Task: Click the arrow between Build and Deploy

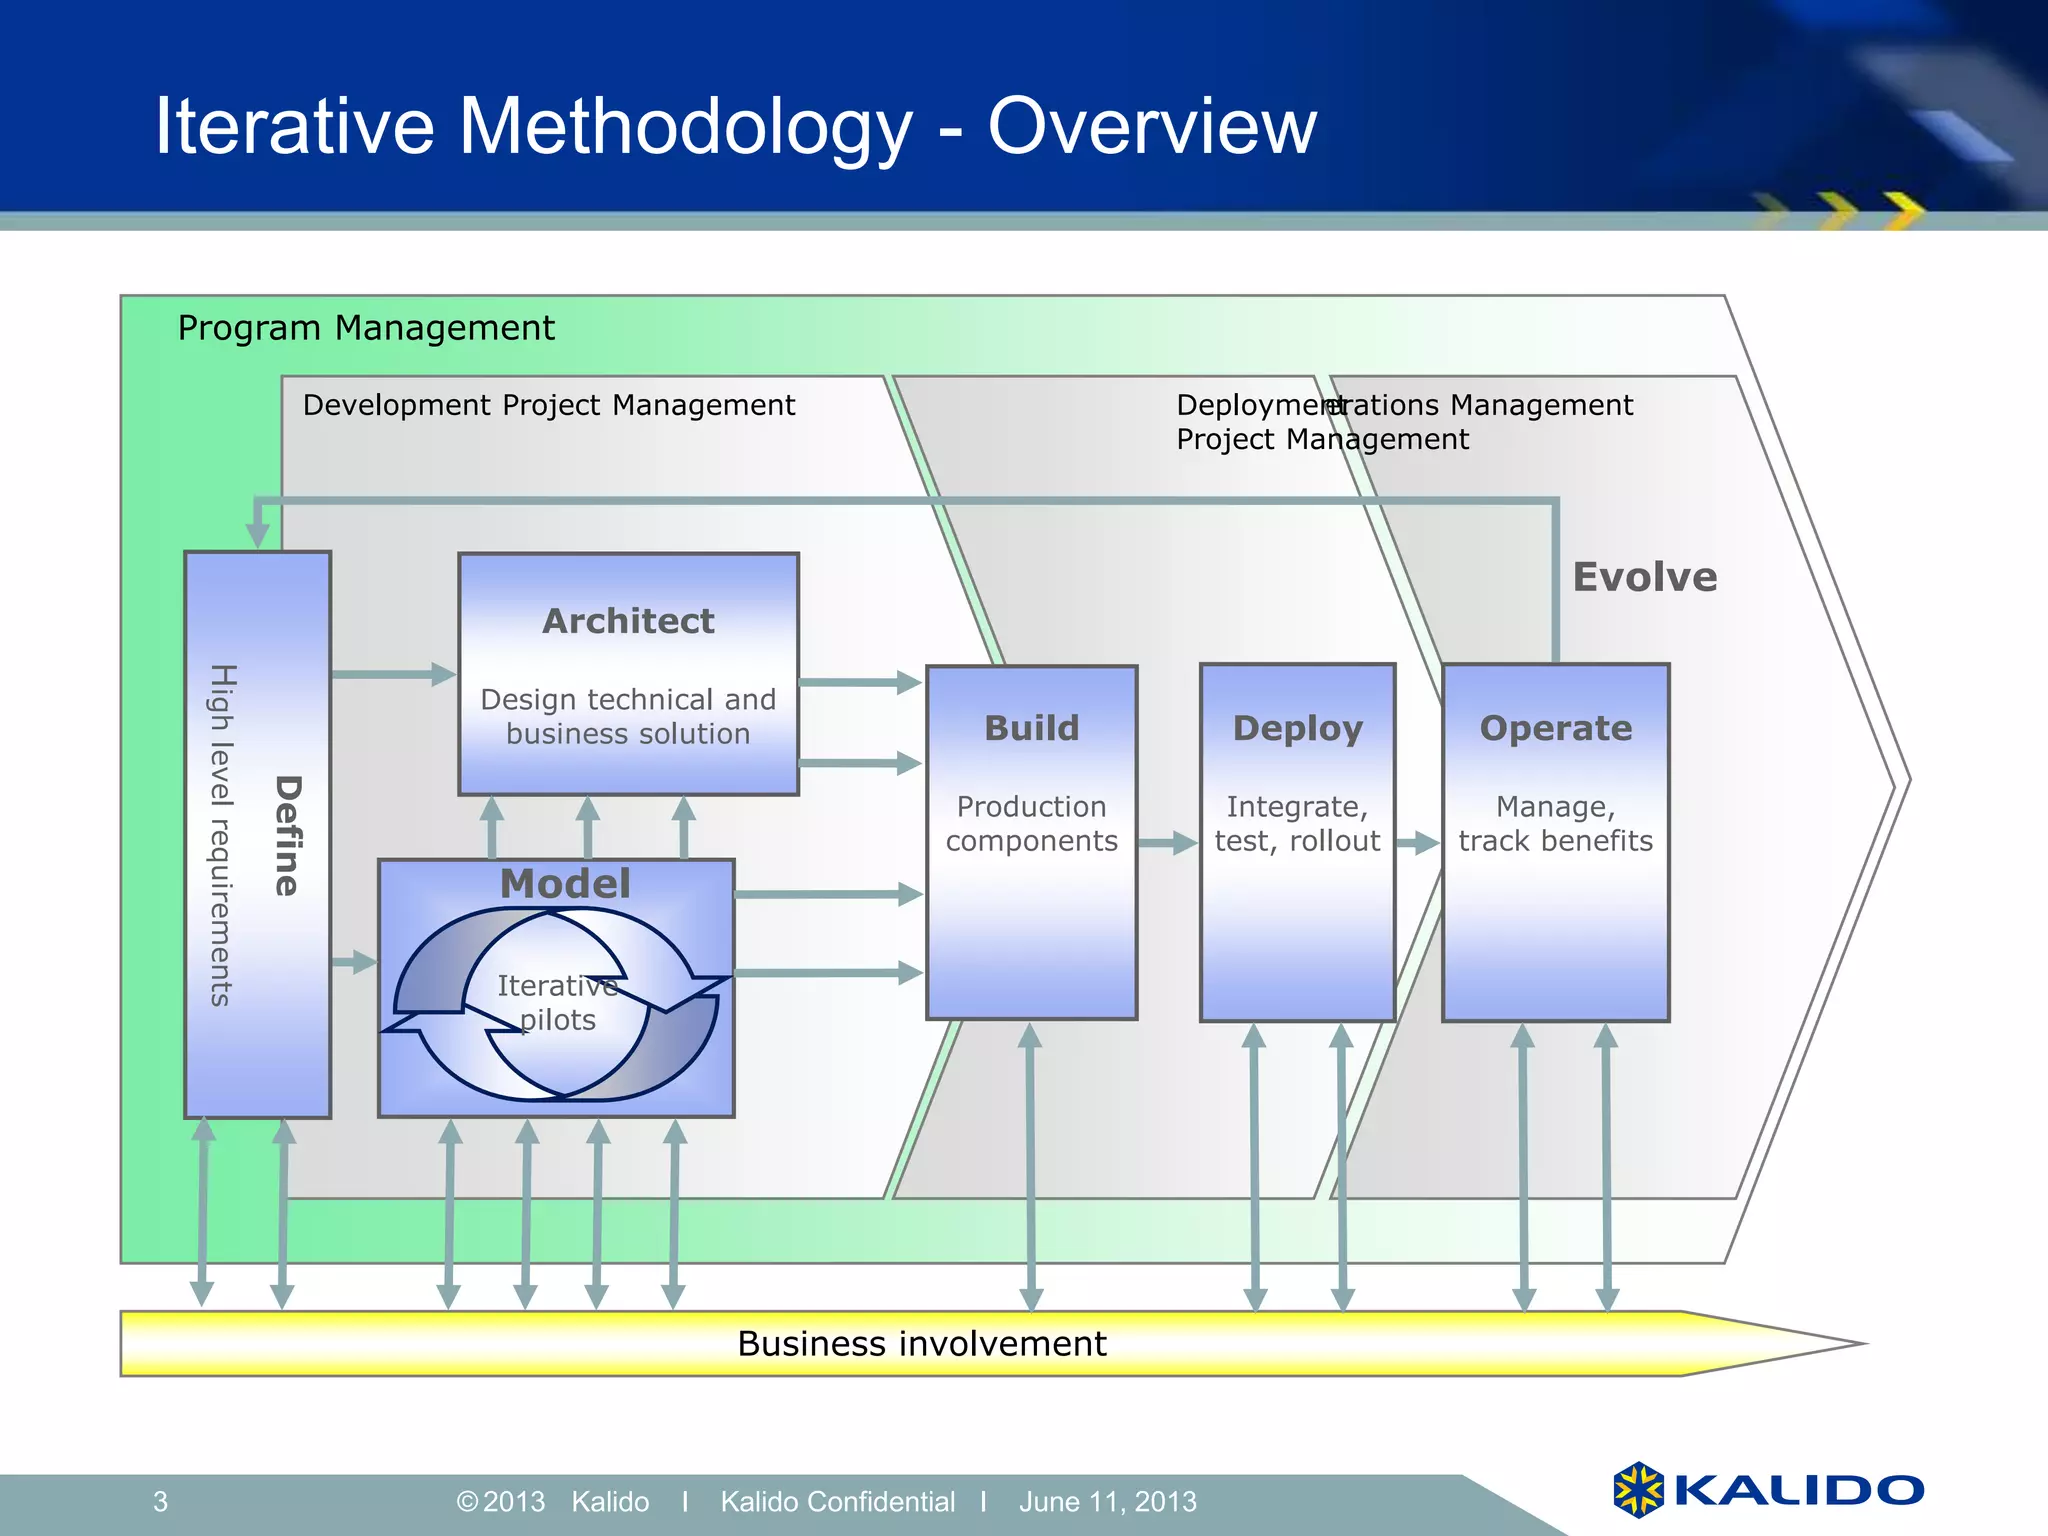Action: pyautogui.click(x=1167, y=843)
